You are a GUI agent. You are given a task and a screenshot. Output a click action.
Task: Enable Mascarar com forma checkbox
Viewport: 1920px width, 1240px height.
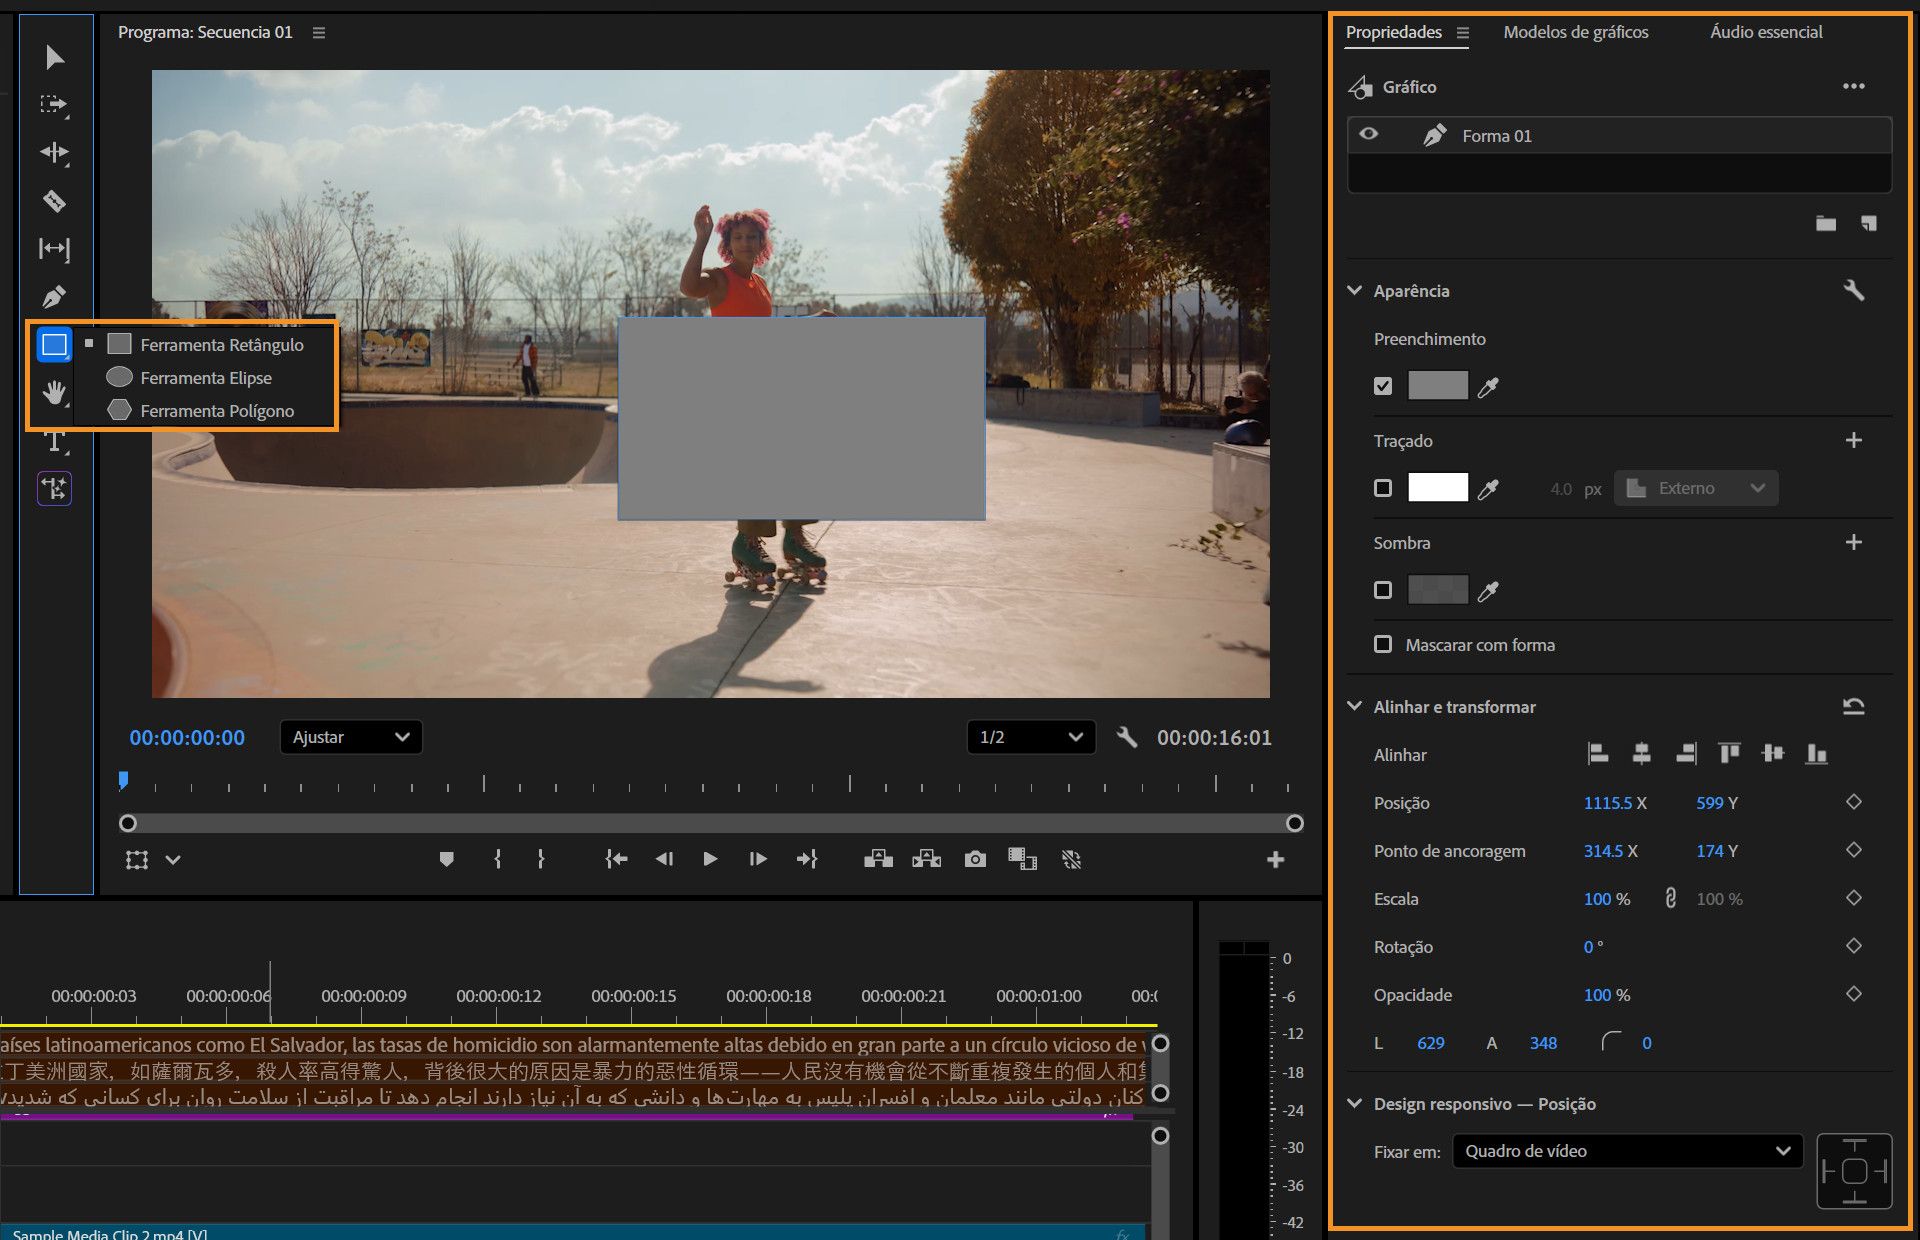[1383, 645]
